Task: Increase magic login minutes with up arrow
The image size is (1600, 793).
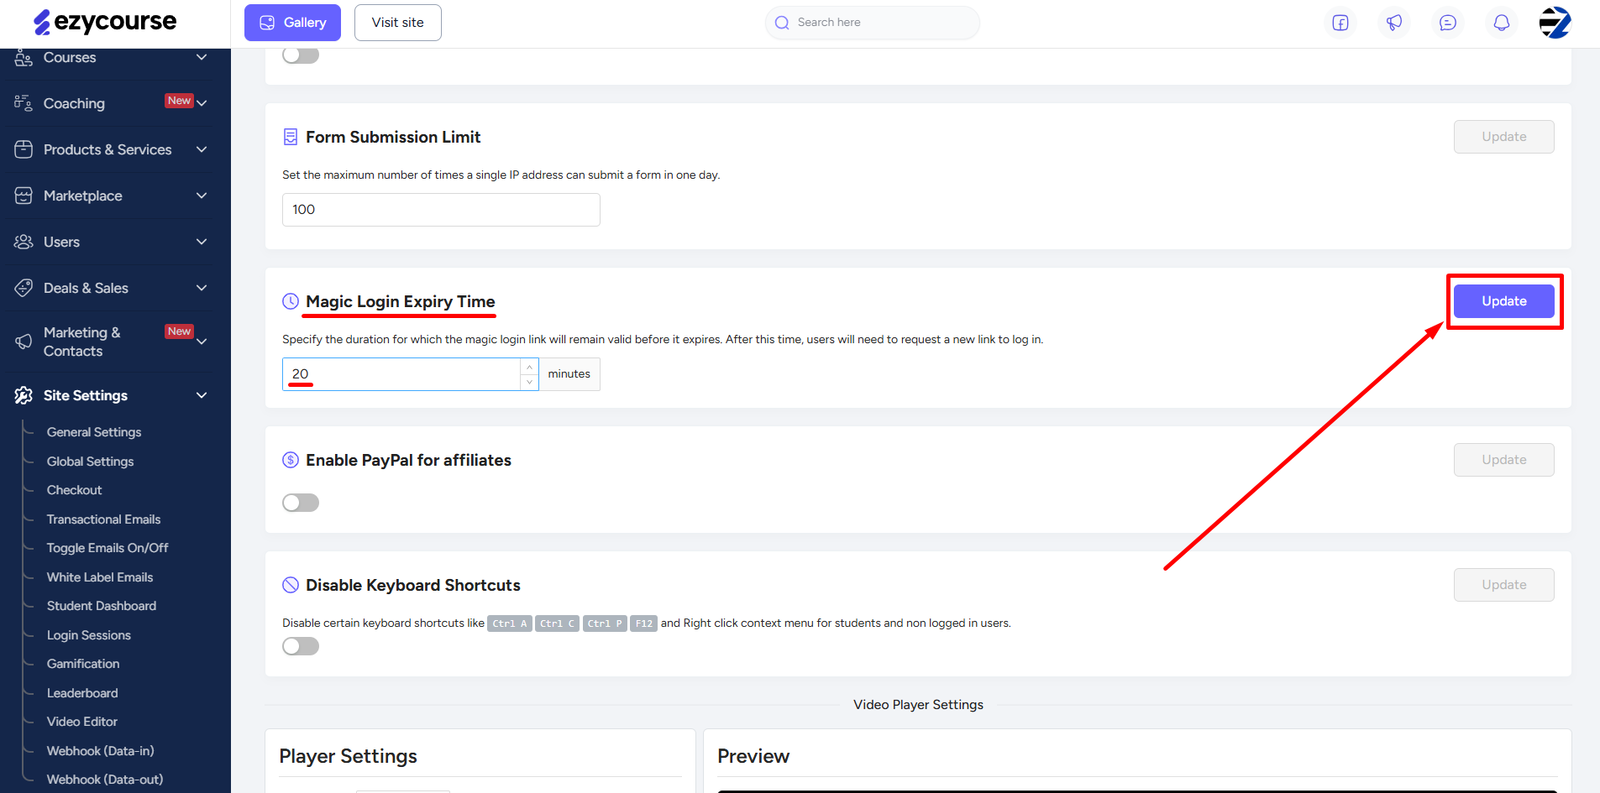Action: [x=529, y=367]
